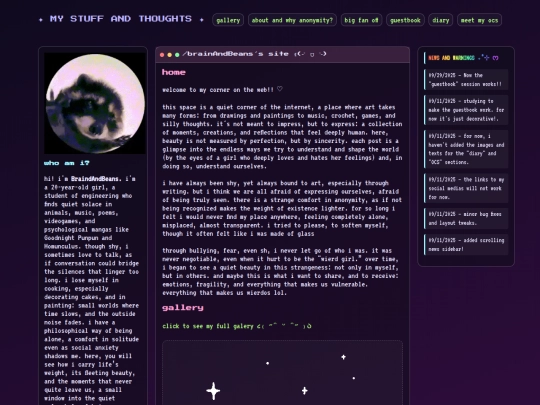Click the purple heart in news heading
Screen dimensions: 540x405
(495, 58)
